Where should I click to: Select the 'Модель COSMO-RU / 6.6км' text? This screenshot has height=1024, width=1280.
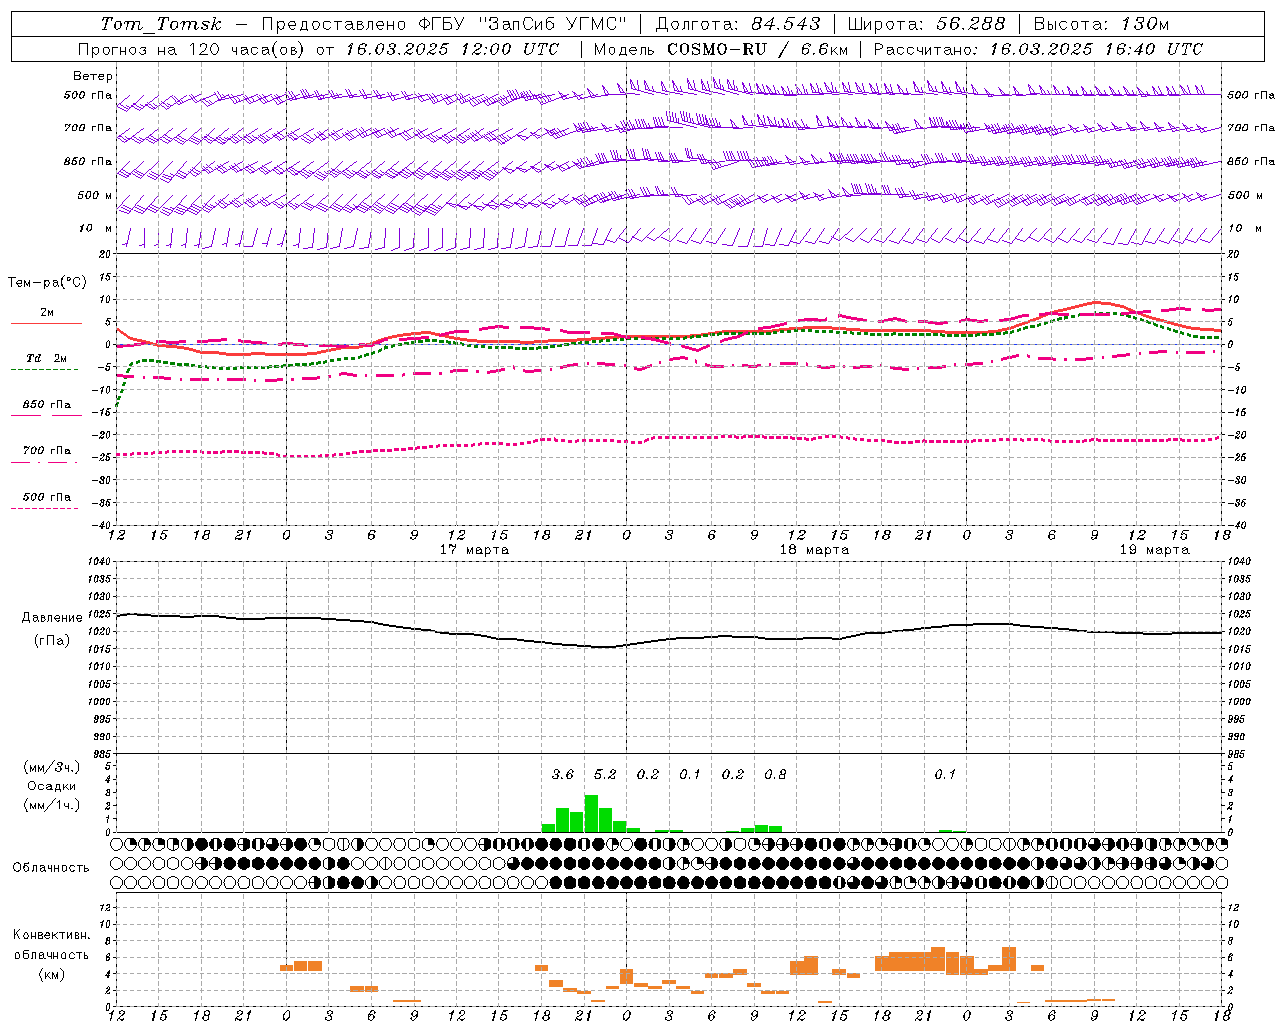tap(721, 49)
